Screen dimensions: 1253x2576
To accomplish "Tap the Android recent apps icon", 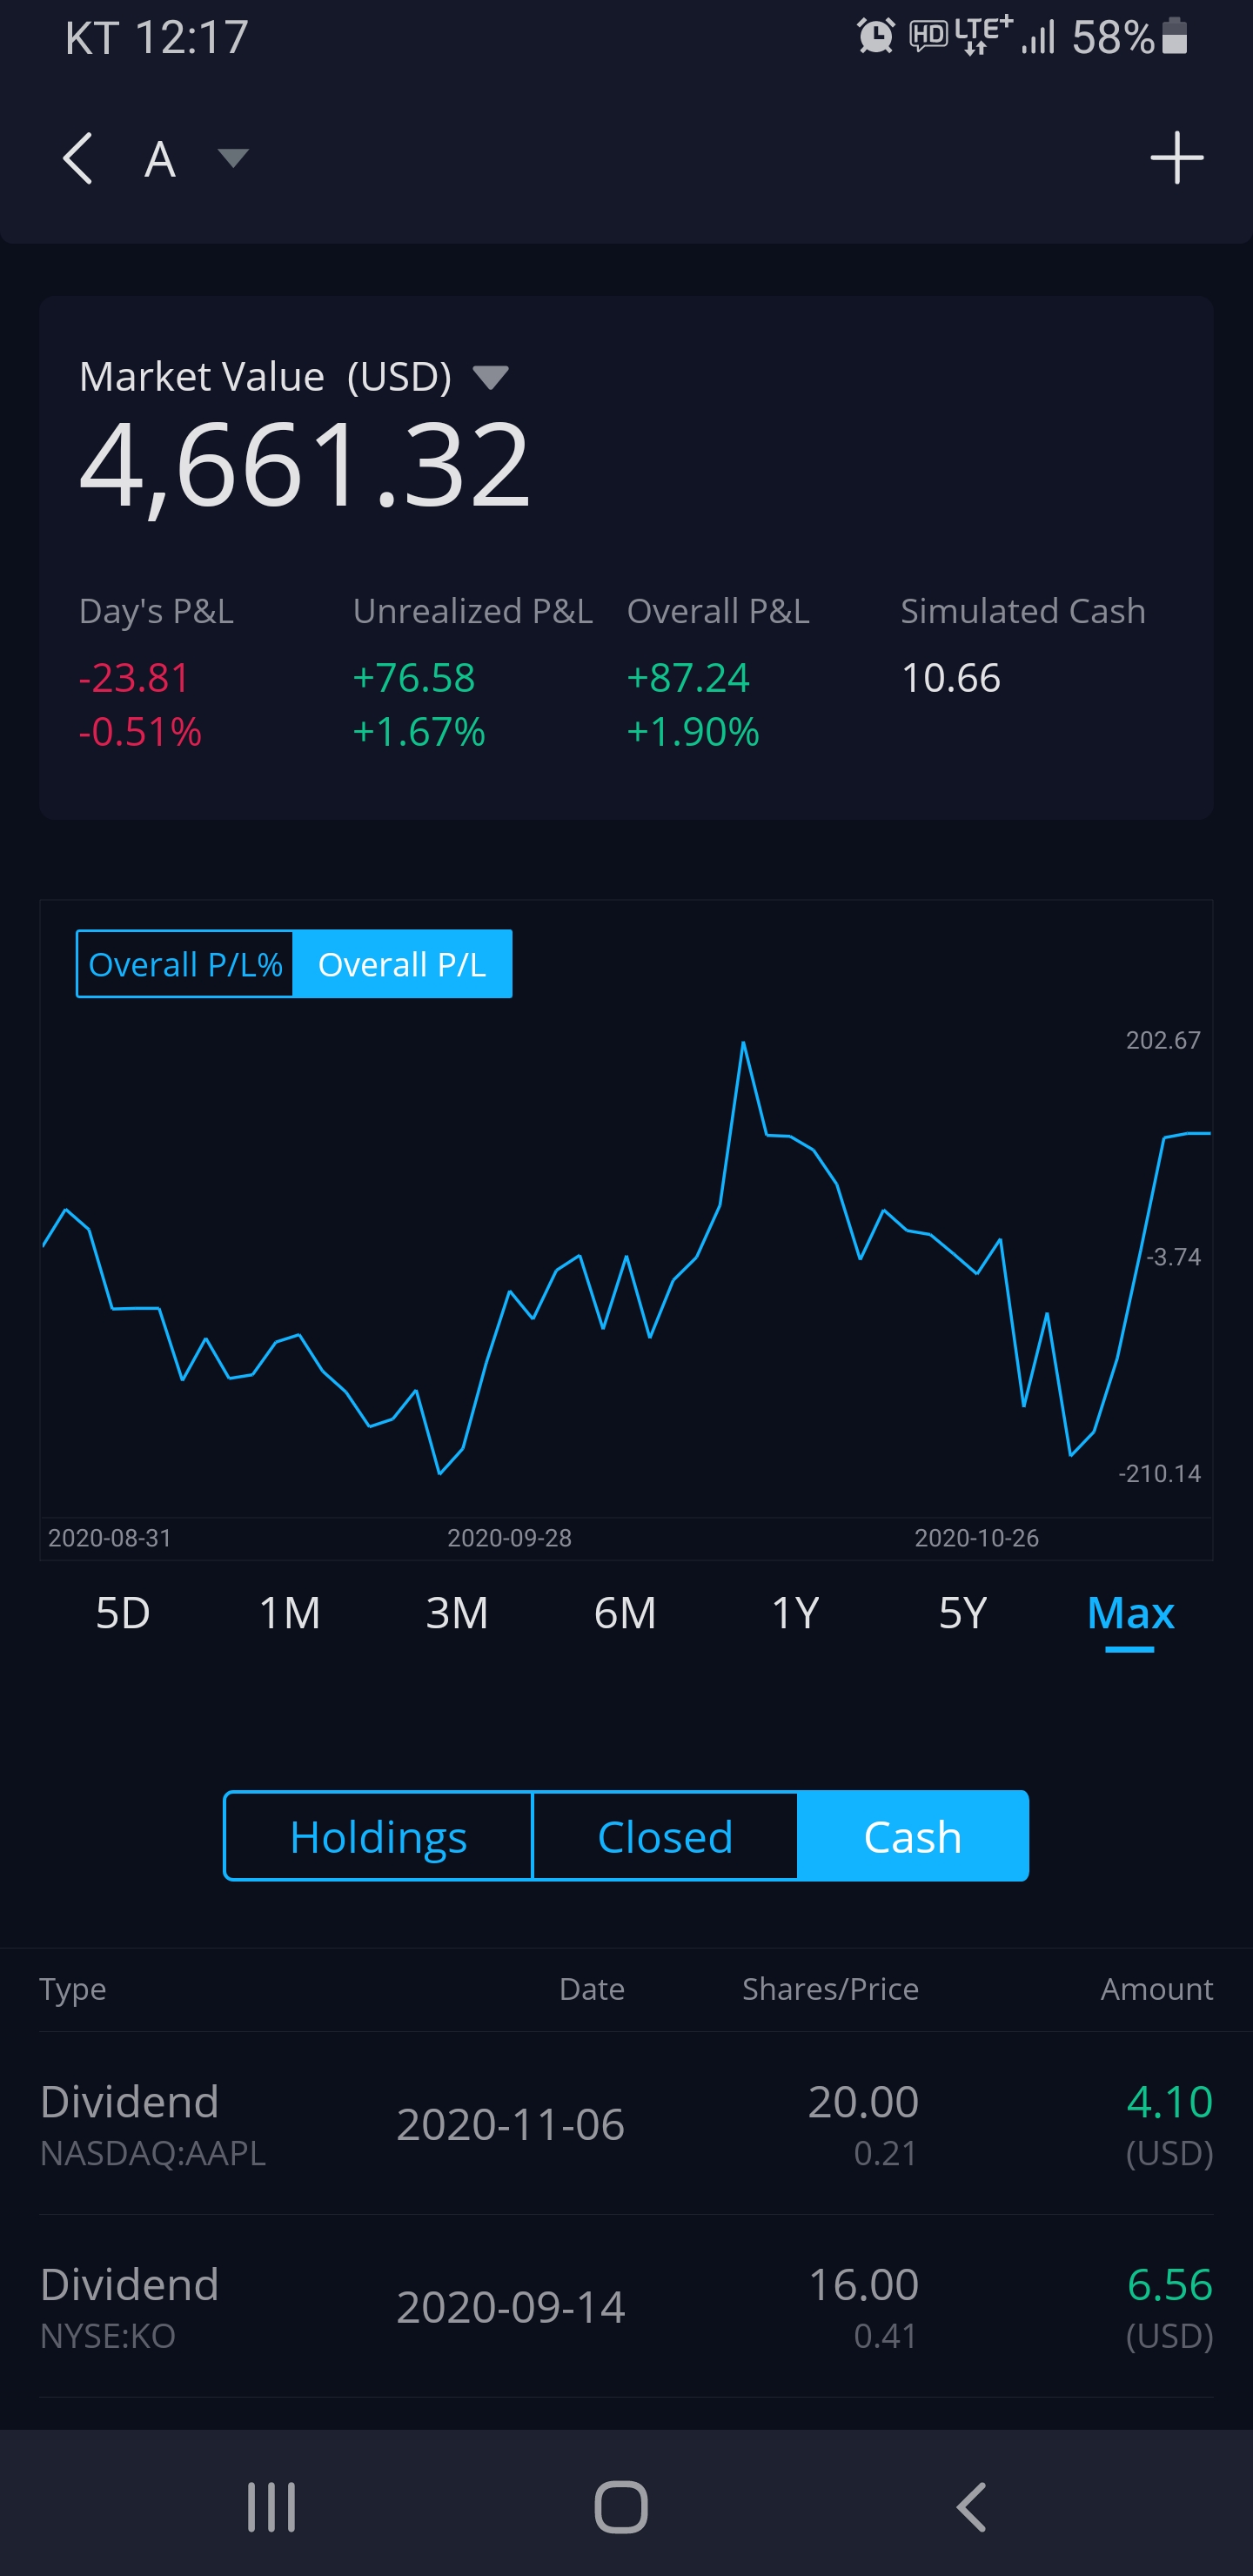I will click(271, 2507).
